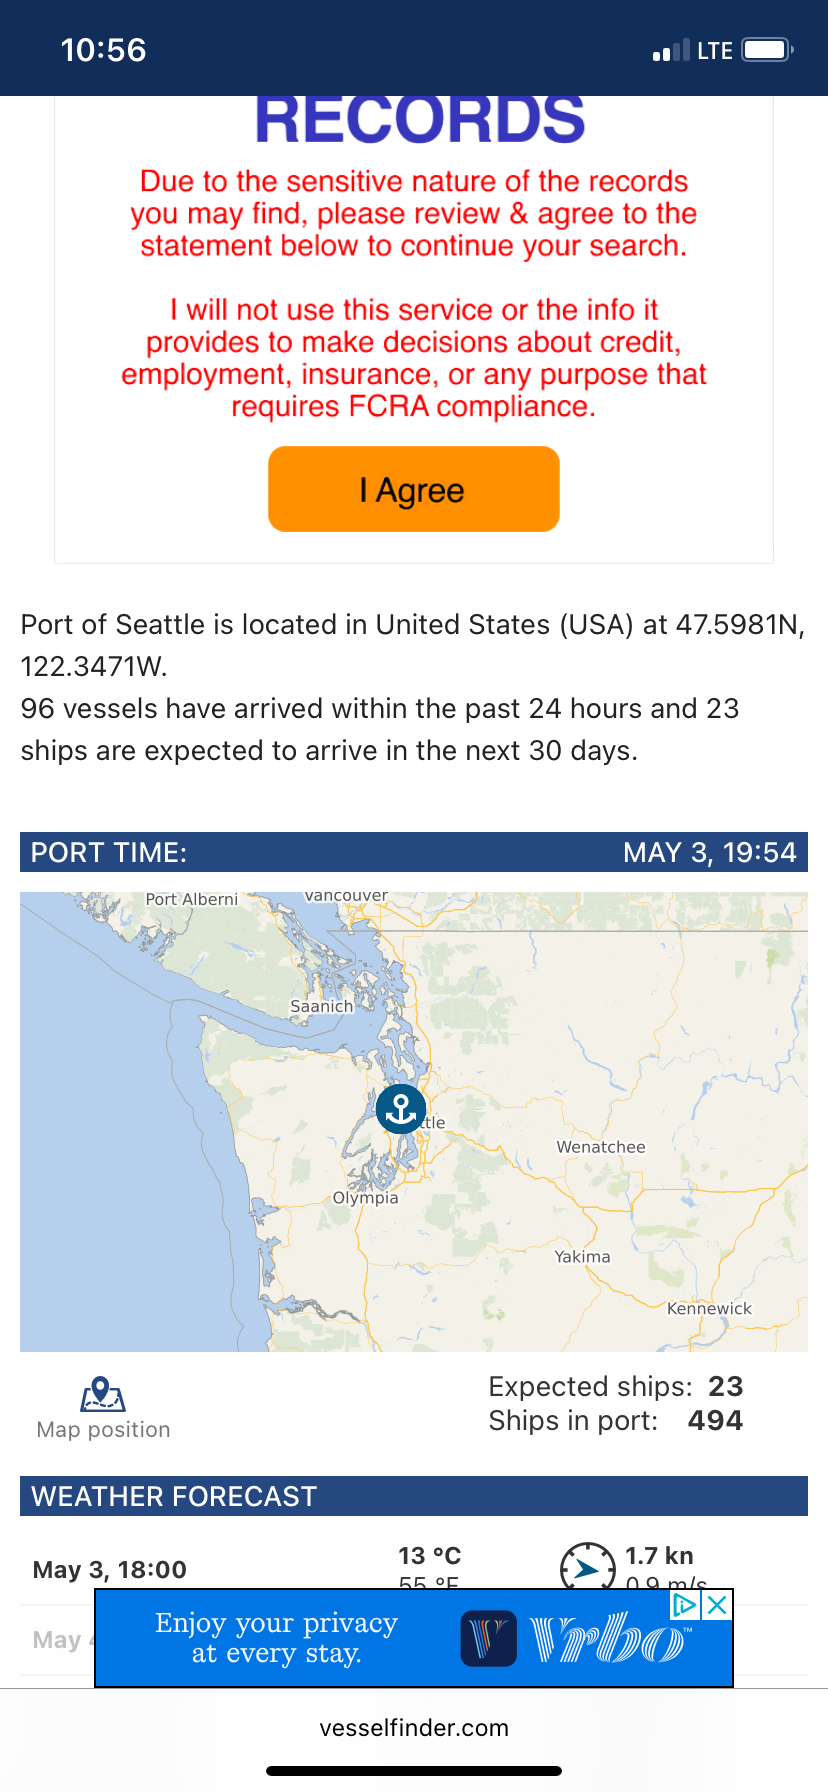Tap the vesselfinder.com address bar
This screenshot has height=1792, width=828.
414,1728
